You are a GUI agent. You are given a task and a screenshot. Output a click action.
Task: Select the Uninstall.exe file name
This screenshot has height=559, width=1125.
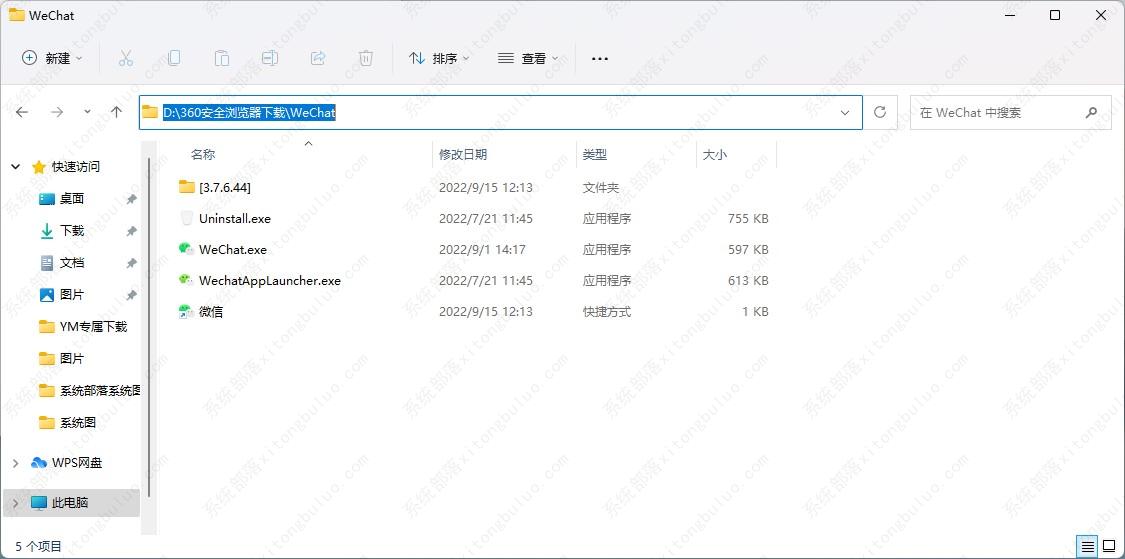[x=235, y=218]
